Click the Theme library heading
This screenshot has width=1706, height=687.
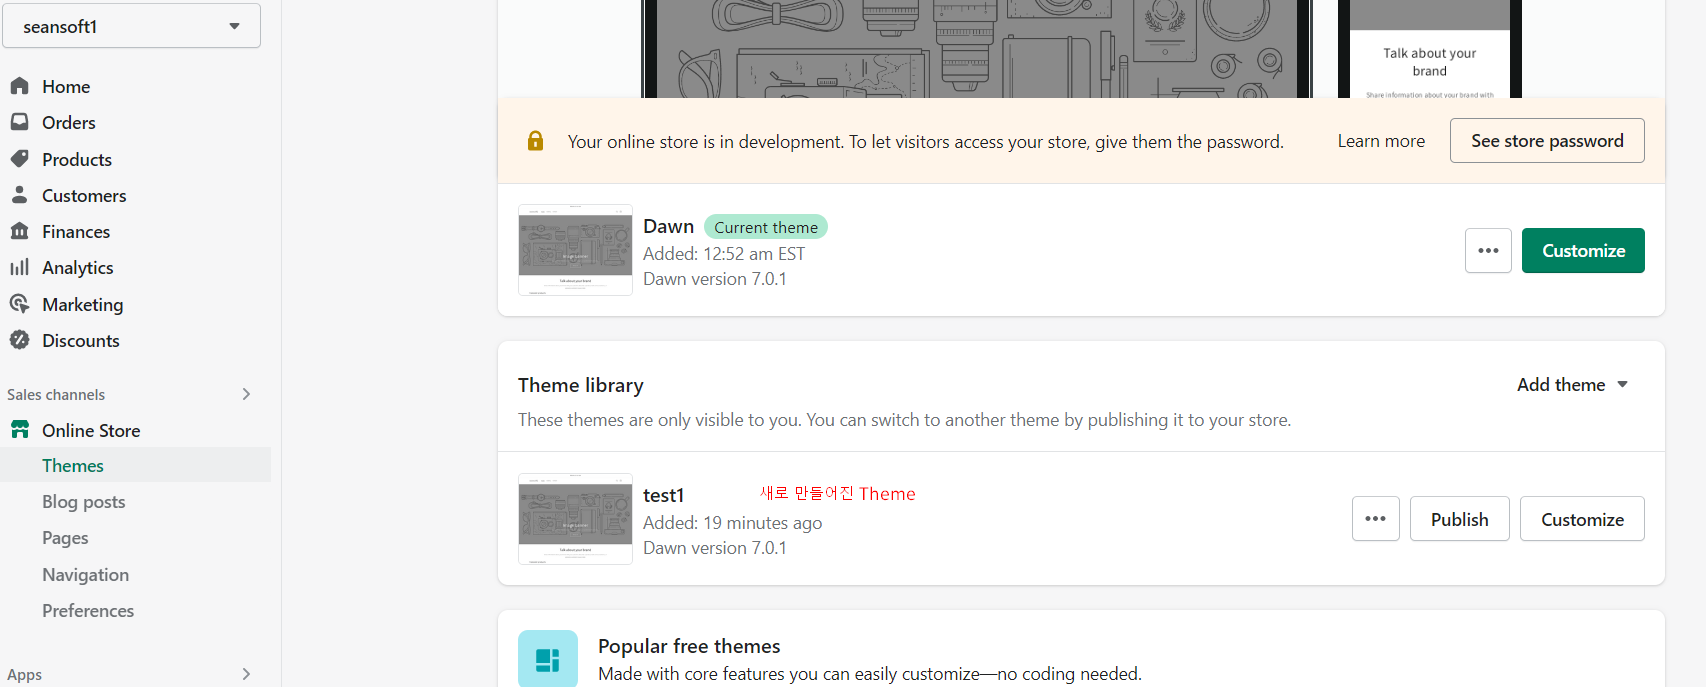click(581, 385)
